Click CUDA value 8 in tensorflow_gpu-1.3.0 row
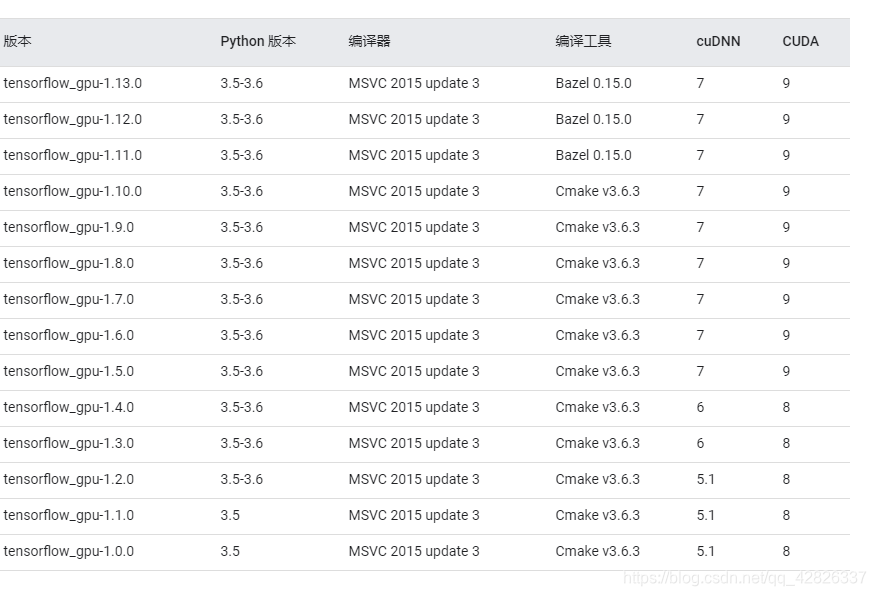The width and height of the screenshot is (876, 596). (786, 444)
